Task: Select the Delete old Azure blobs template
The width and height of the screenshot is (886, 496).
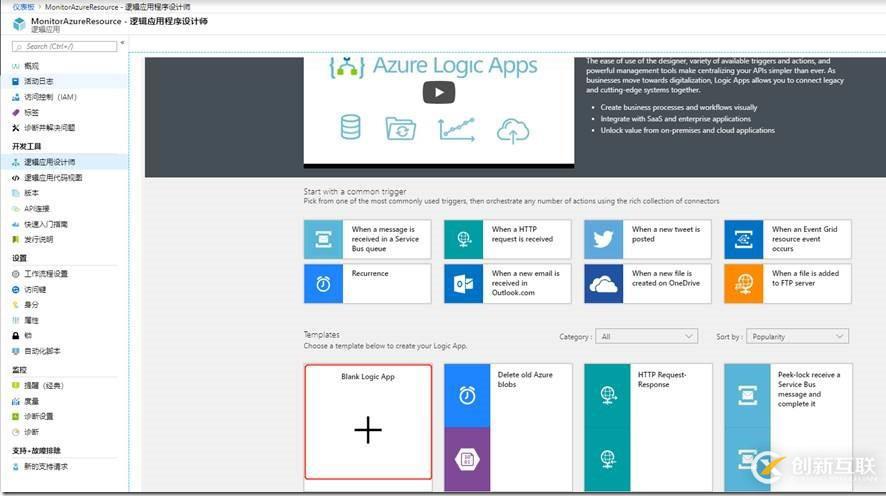Action: (x=508, y=428)
